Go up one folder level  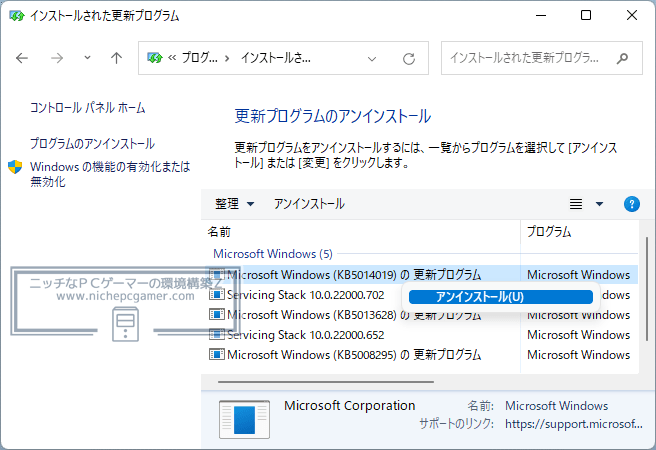pos(116,58)
